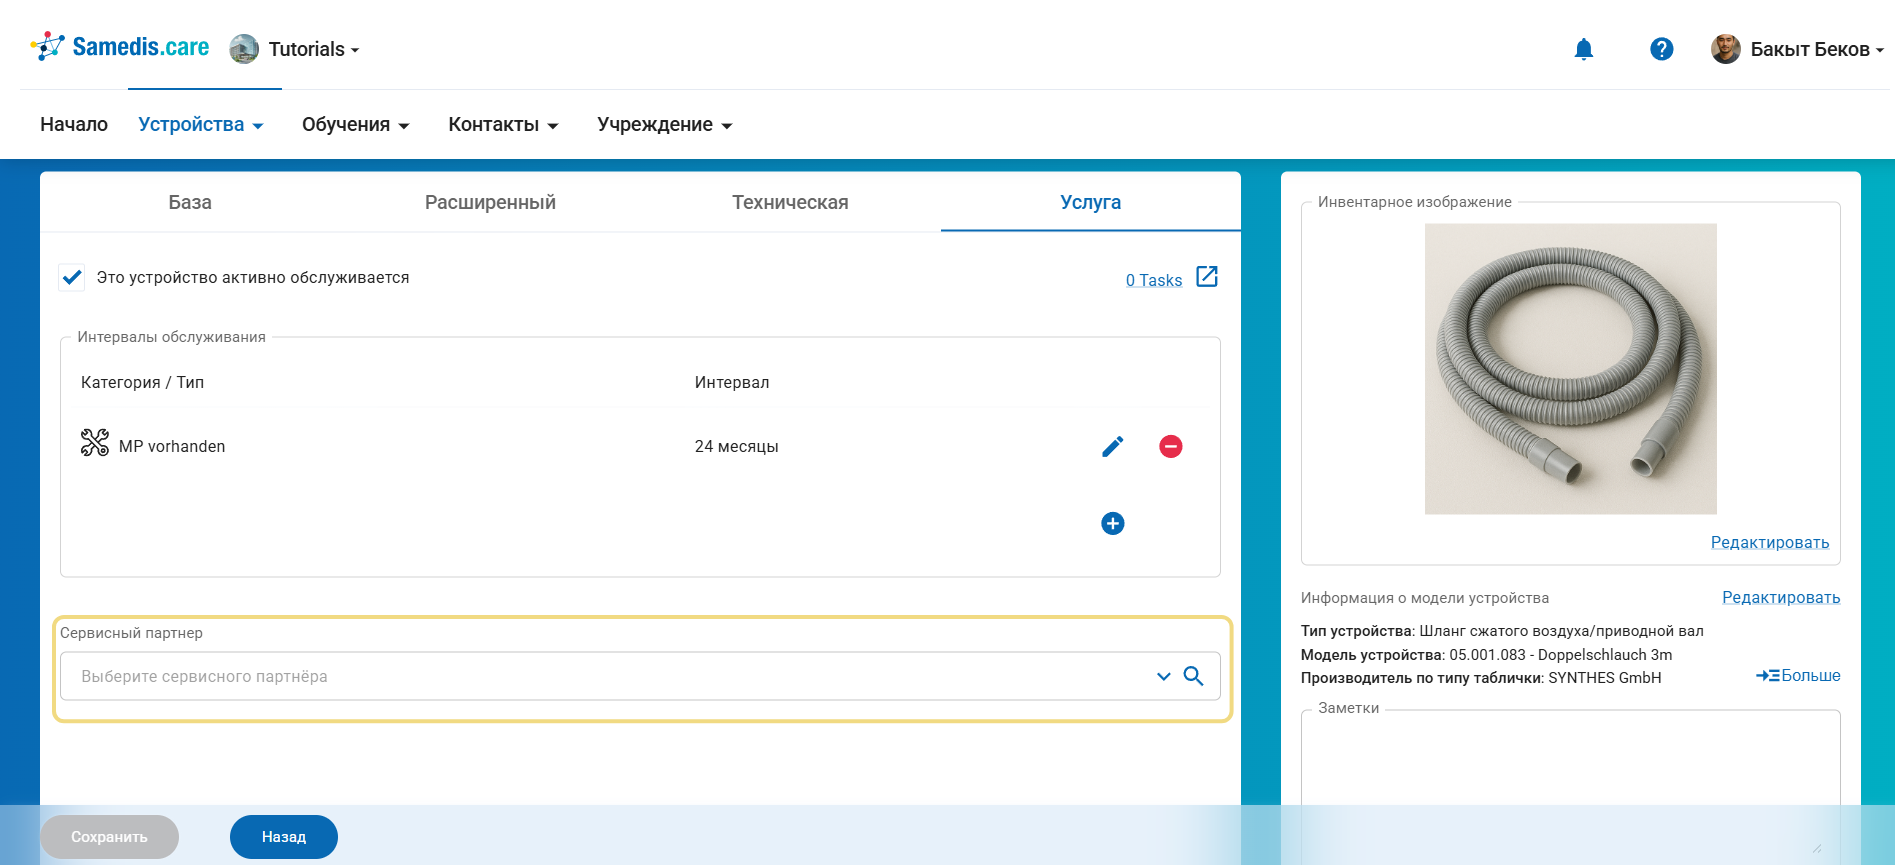The image size is (1895, 865).
Task: Open the Устройства menu
Action: point(201,124)
